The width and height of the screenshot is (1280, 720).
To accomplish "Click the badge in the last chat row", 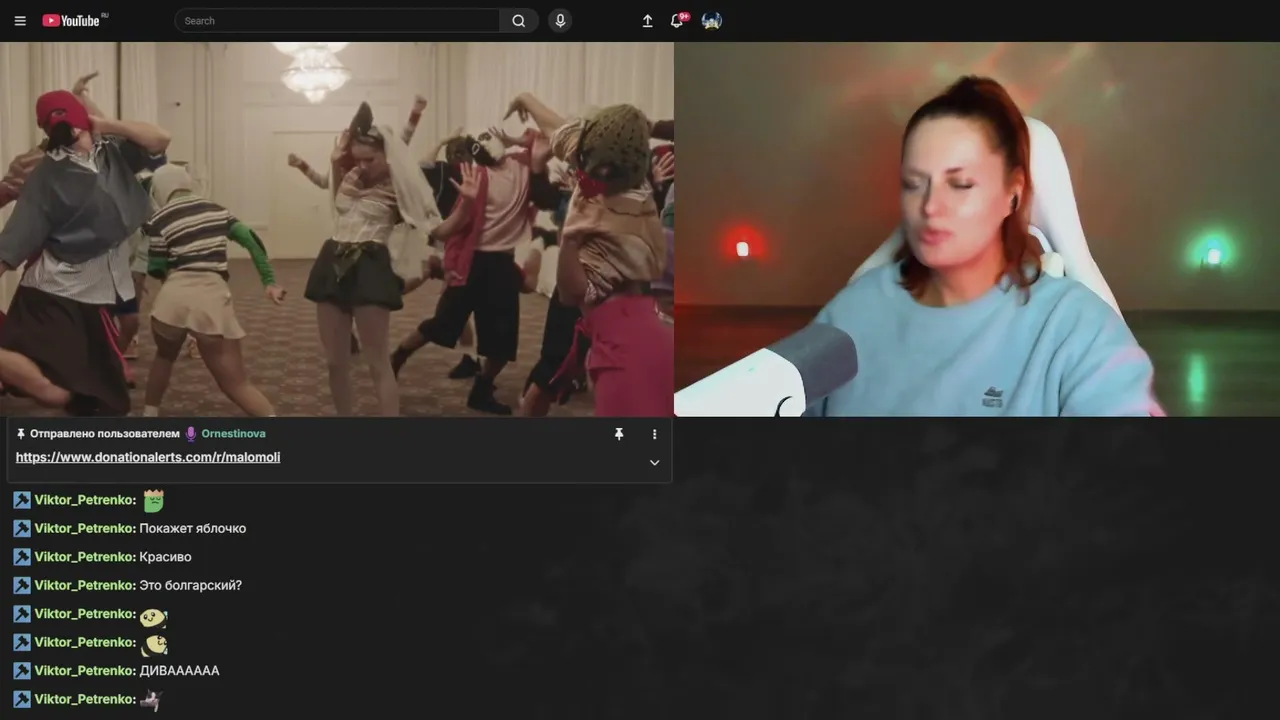I will pos(22,699).
